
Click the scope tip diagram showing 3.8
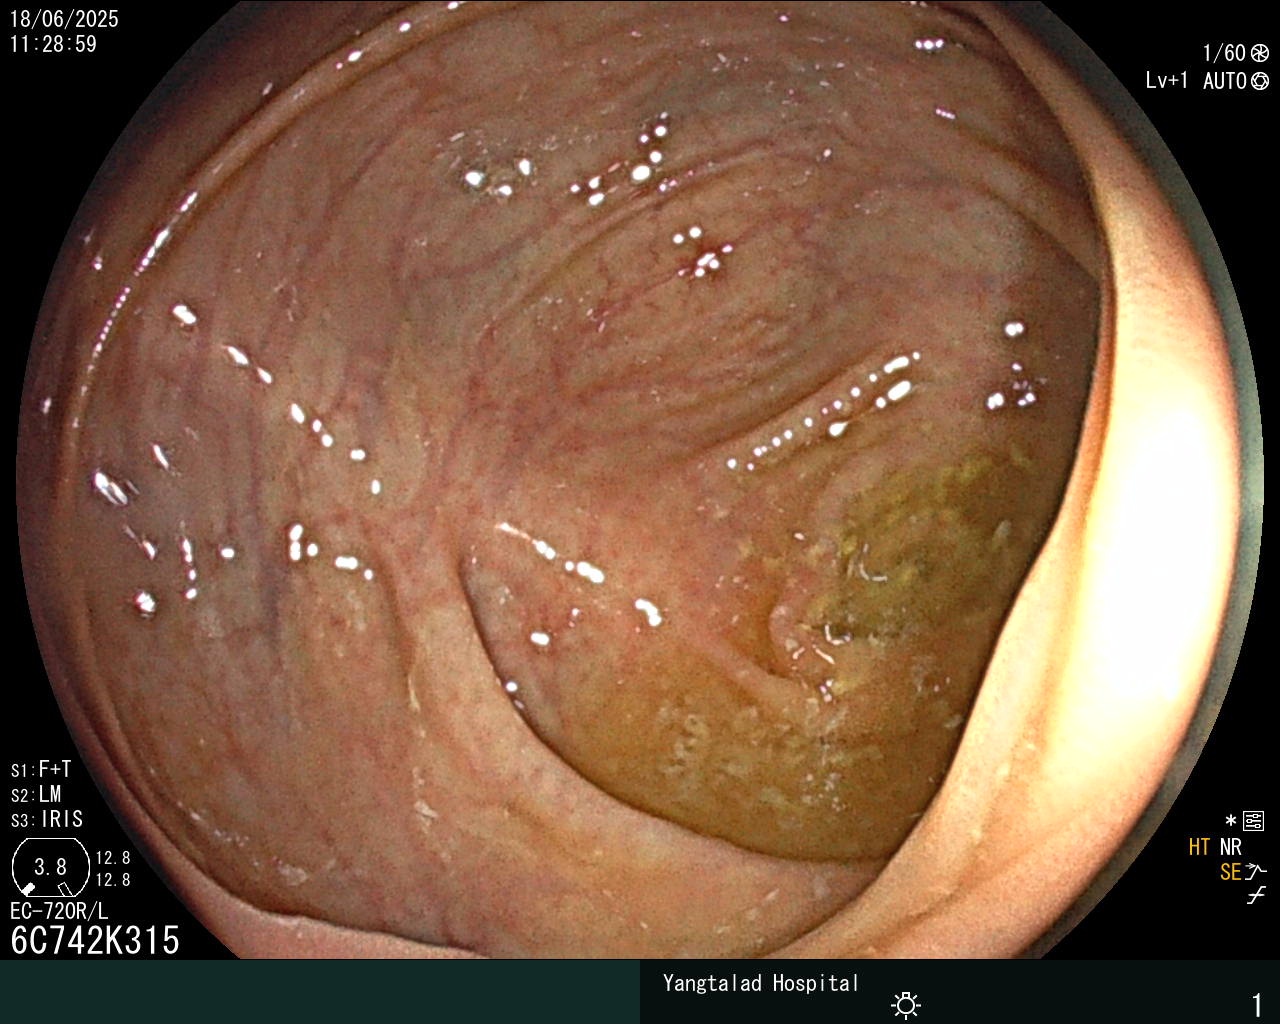[50, 867]
